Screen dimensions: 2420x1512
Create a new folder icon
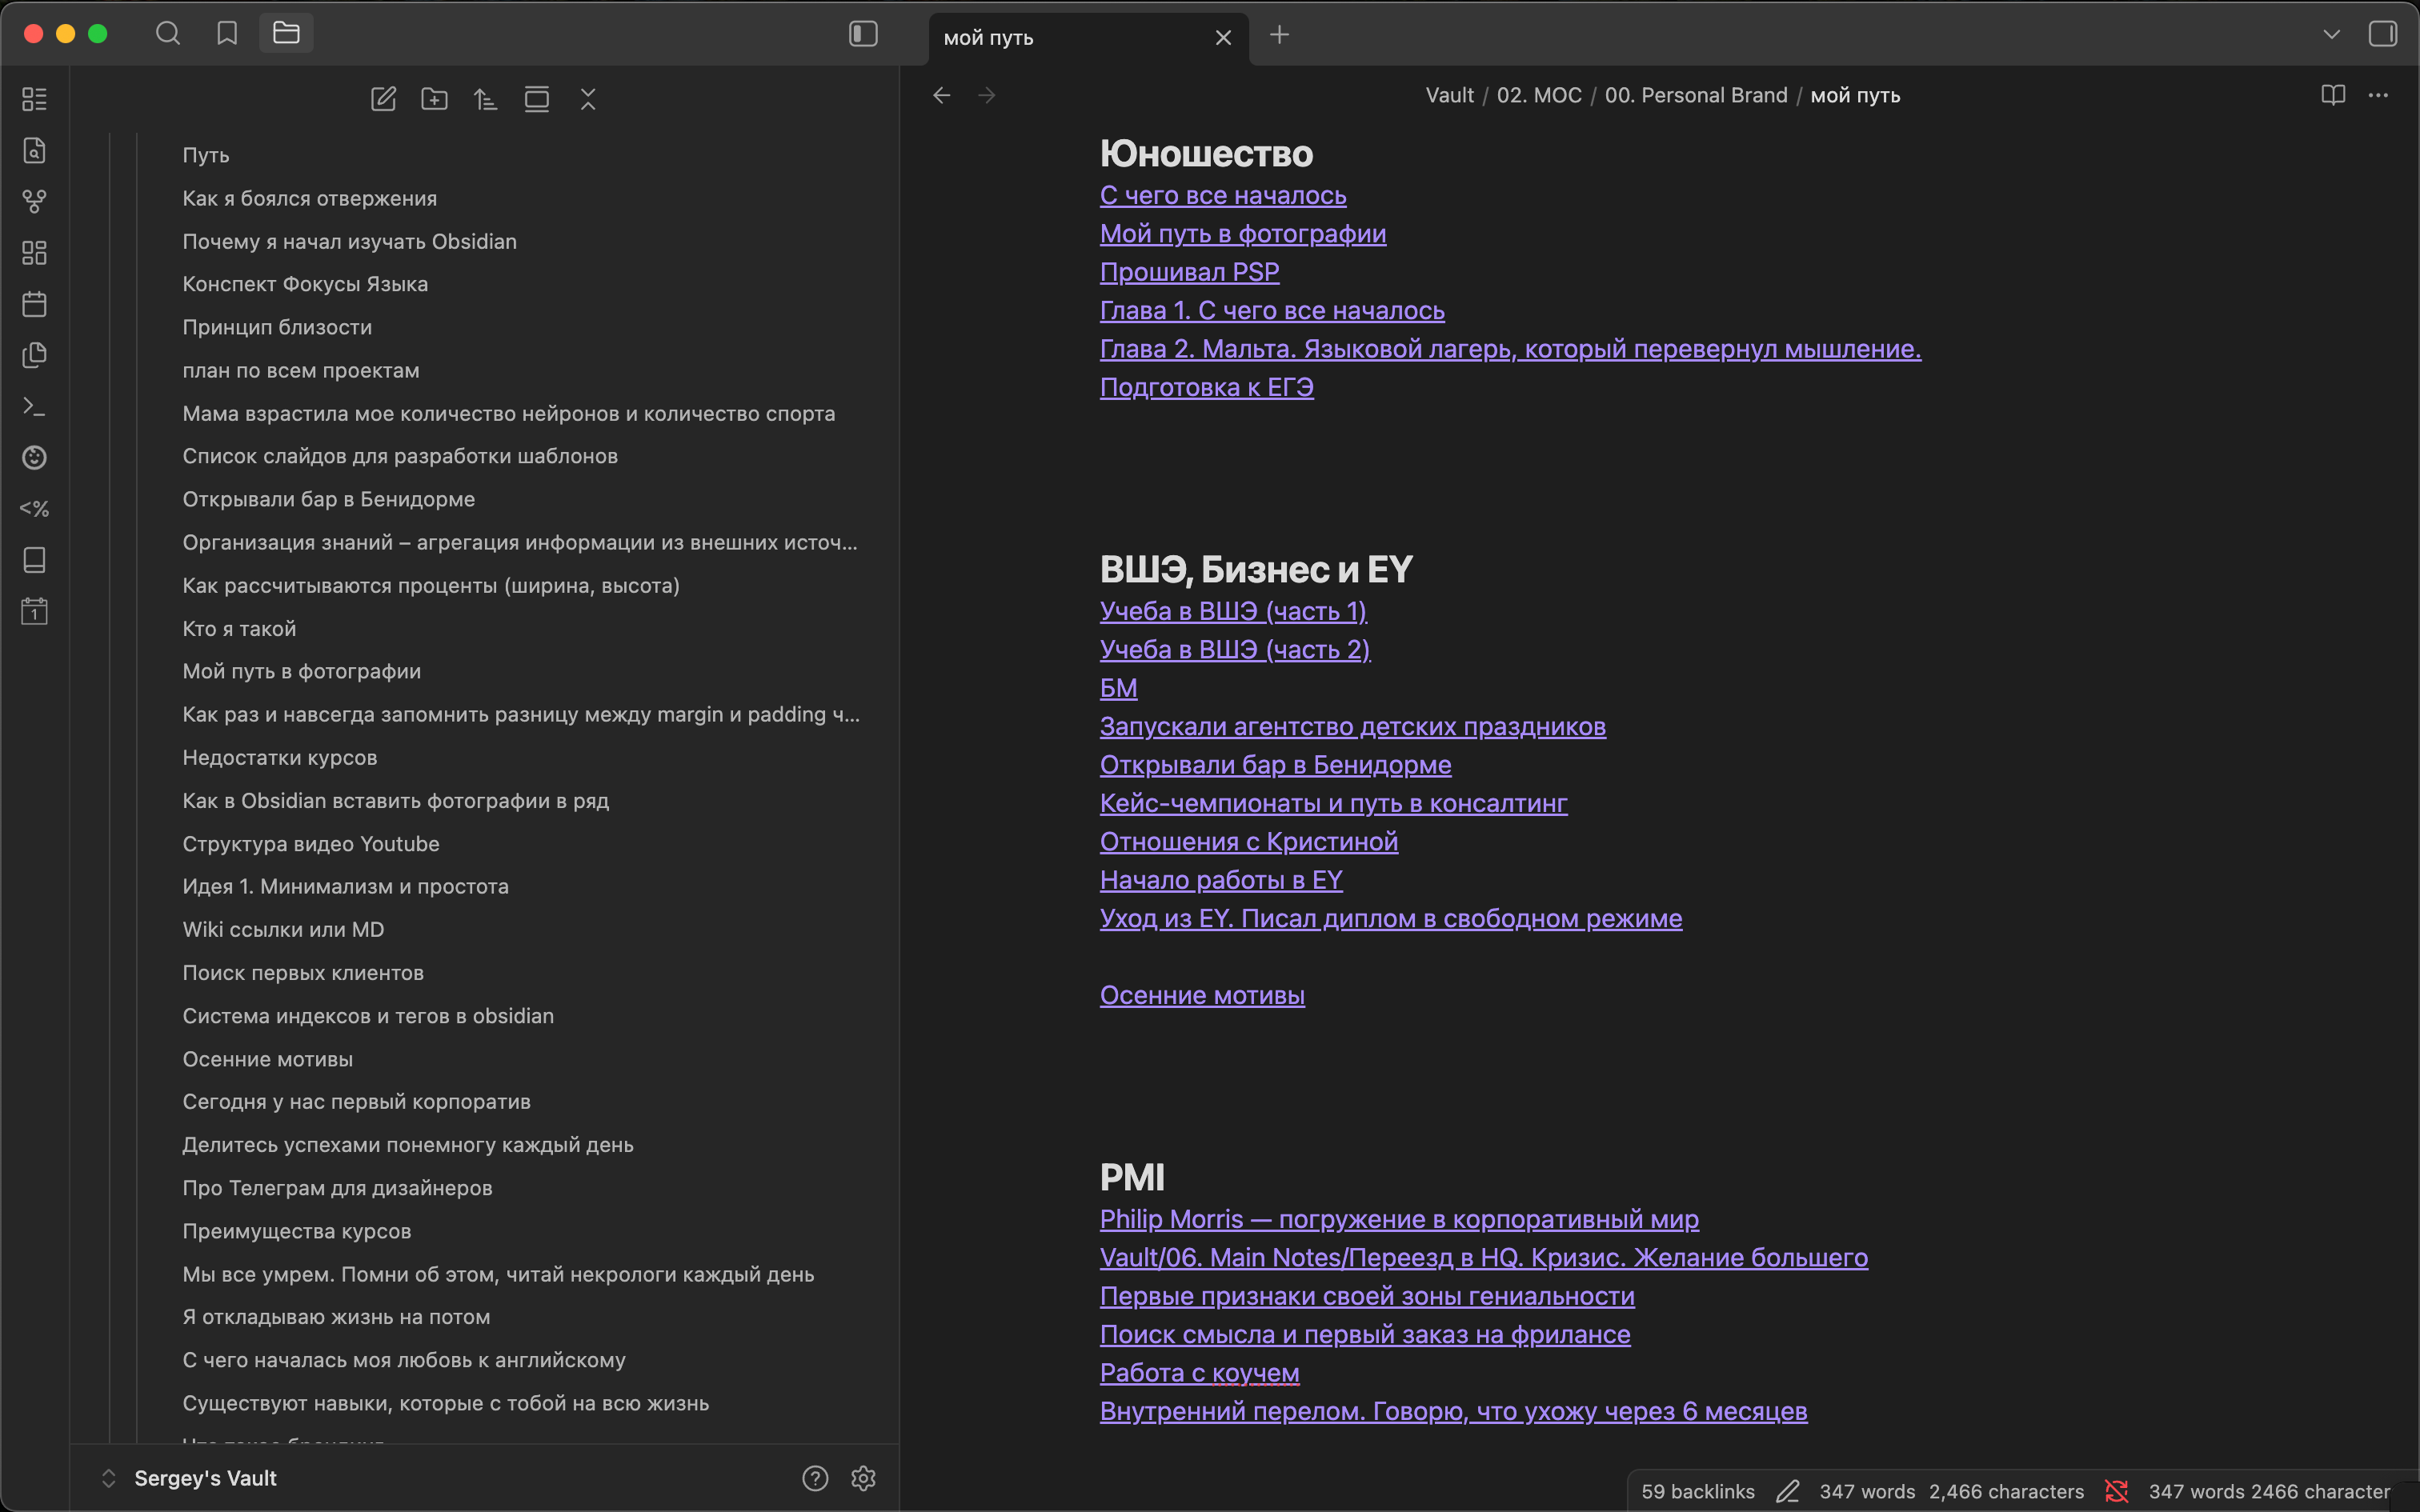click(435, 99)
